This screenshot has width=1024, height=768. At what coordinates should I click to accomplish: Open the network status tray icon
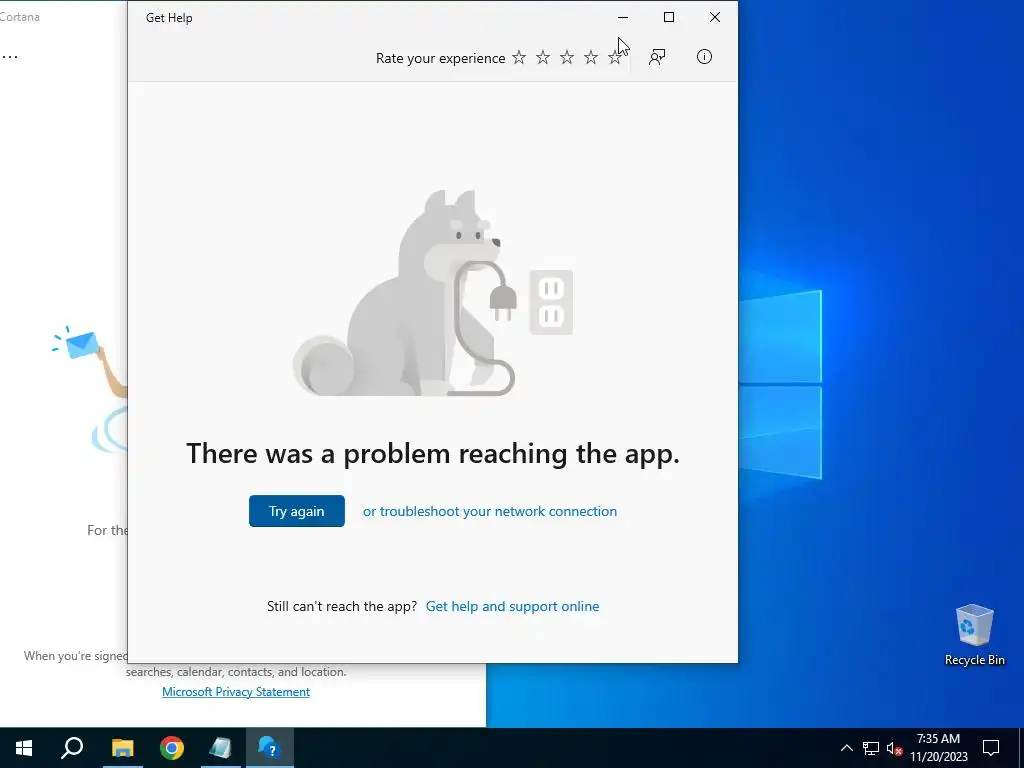point(871,748)
